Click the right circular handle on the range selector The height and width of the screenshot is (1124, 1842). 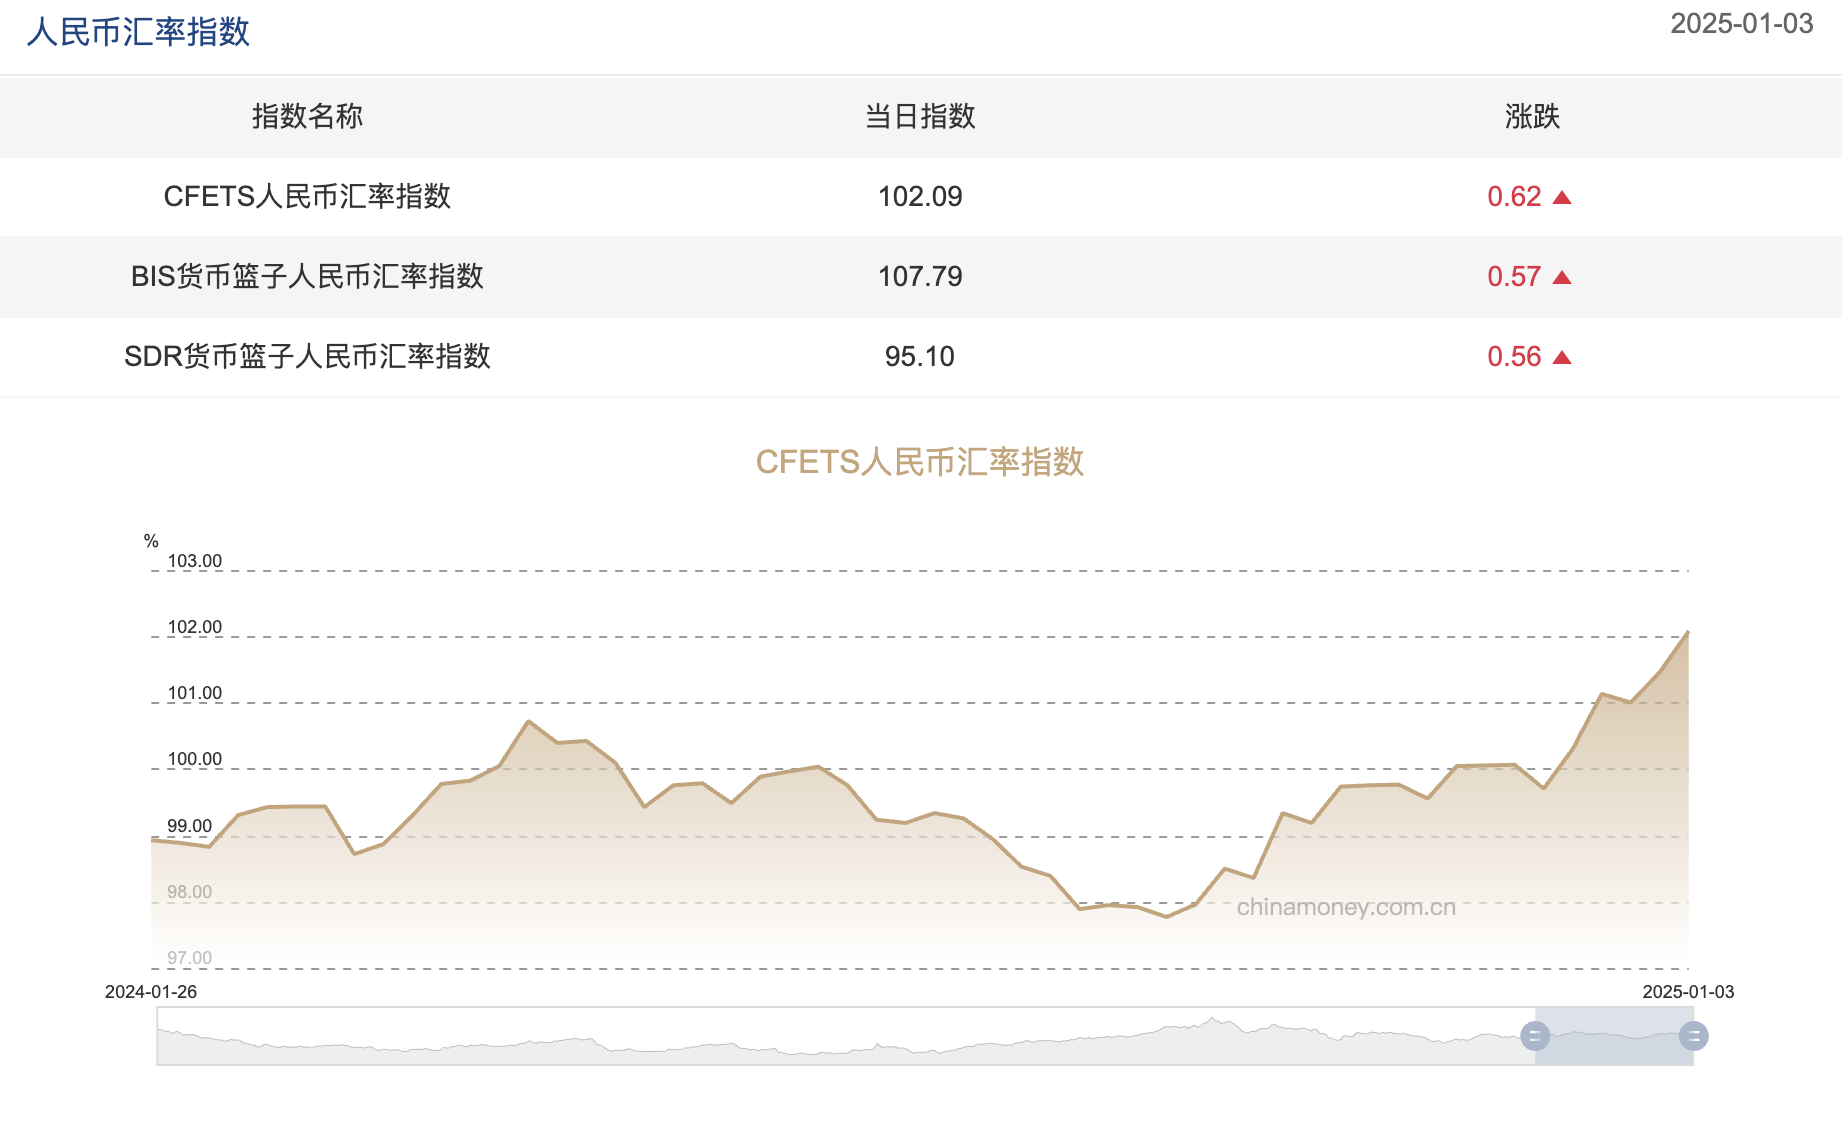(1694, 1037)
